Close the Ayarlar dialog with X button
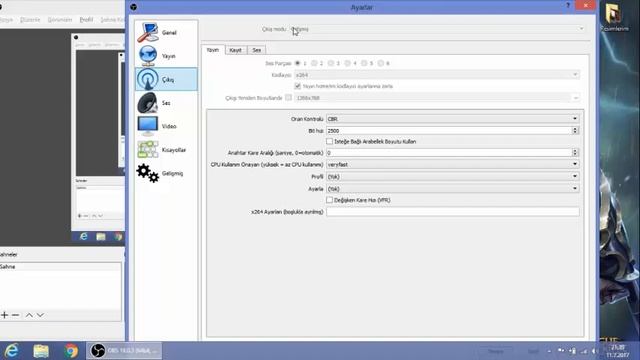640x360 pixels. click(x=586, y=6)
